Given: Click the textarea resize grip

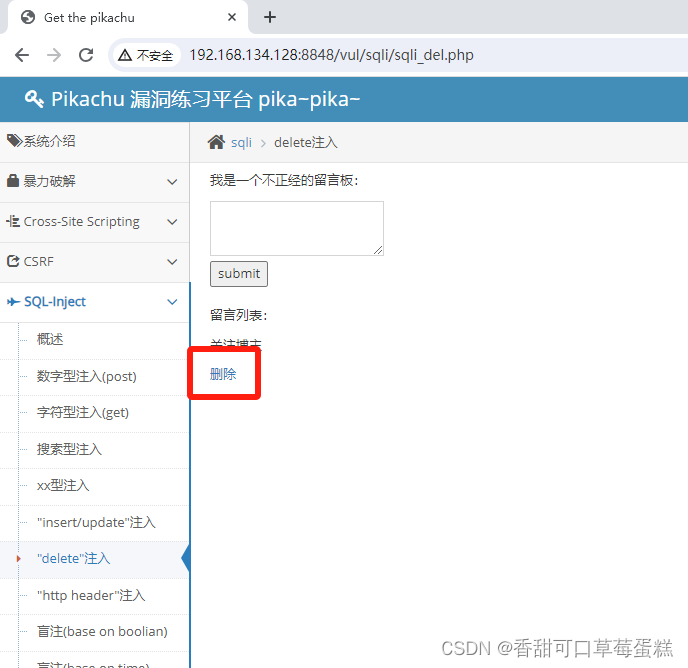Looking at the screenshot, I should tap(378, 250).
